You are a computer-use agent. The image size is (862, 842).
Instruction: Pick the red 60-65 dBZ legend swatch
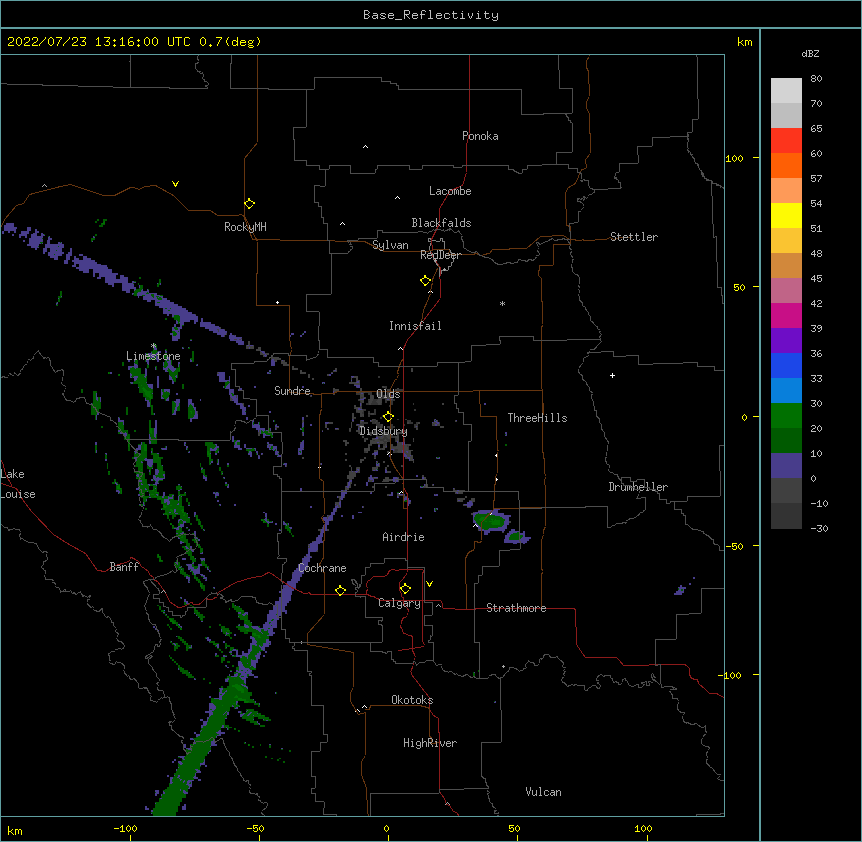click(786, 140)
